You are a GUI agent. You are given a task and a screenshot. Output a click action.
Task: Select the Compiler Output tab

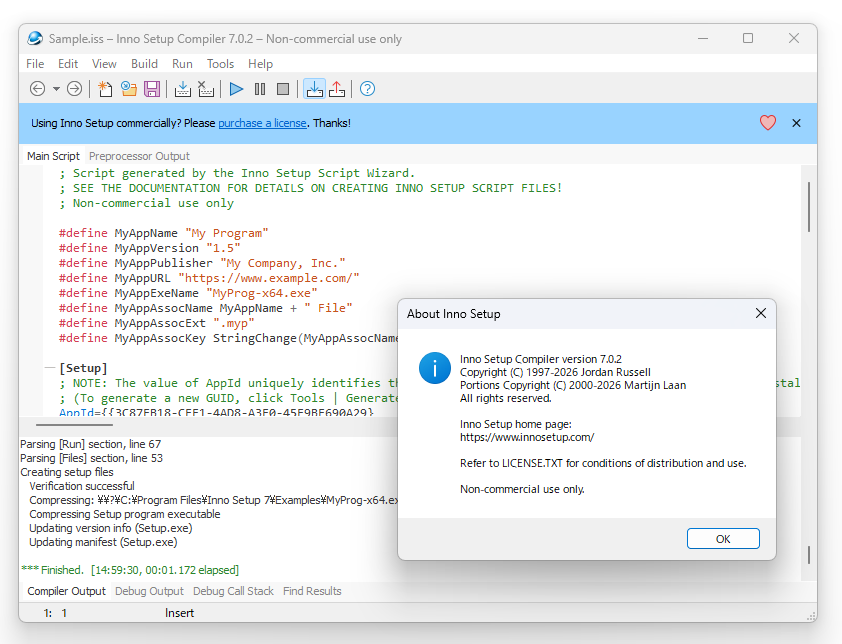67,591
